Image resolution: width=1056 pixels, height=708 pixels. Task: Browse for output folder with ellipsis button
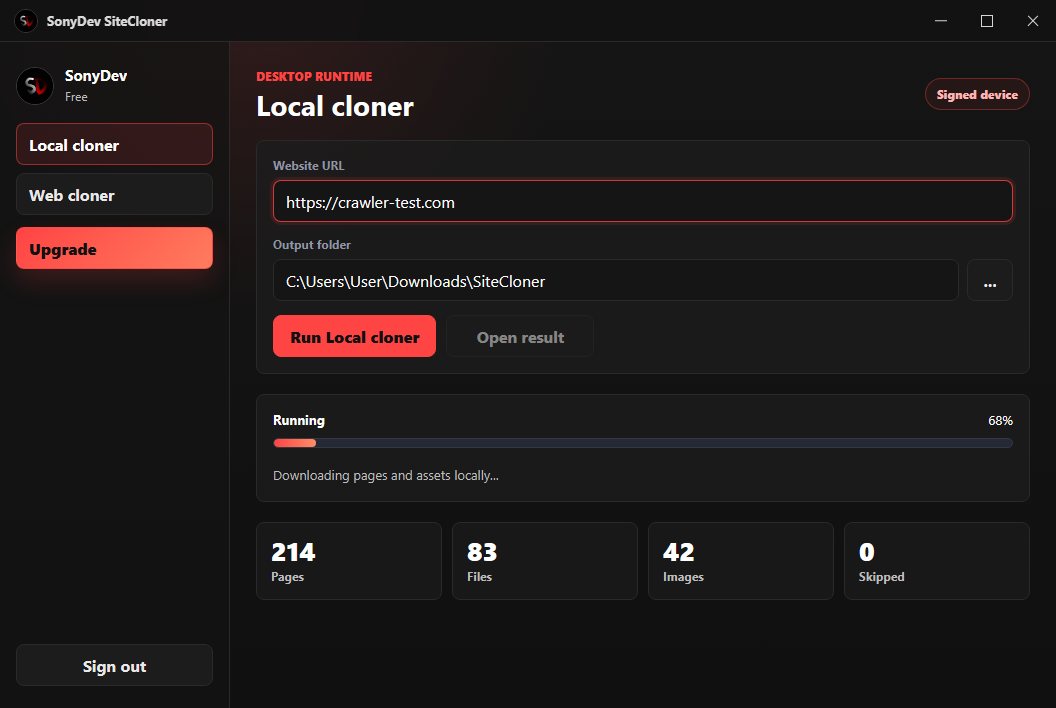tap(989, 280)
